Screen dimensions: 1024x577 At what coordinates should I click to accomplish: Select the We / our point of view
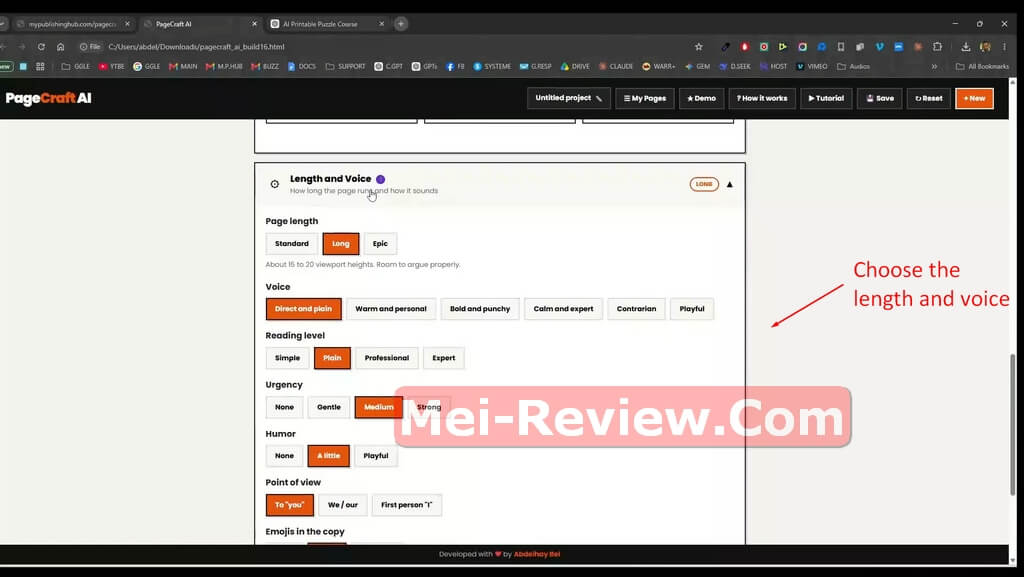point(343,505)
